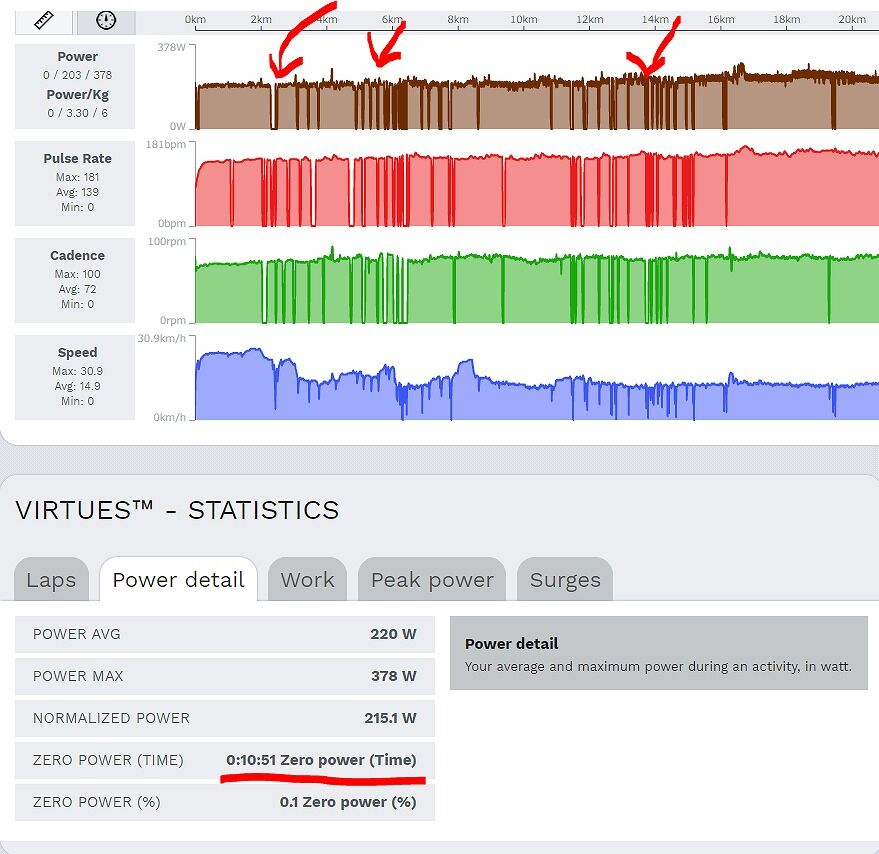Select the Power detail tab

point(178,579)
